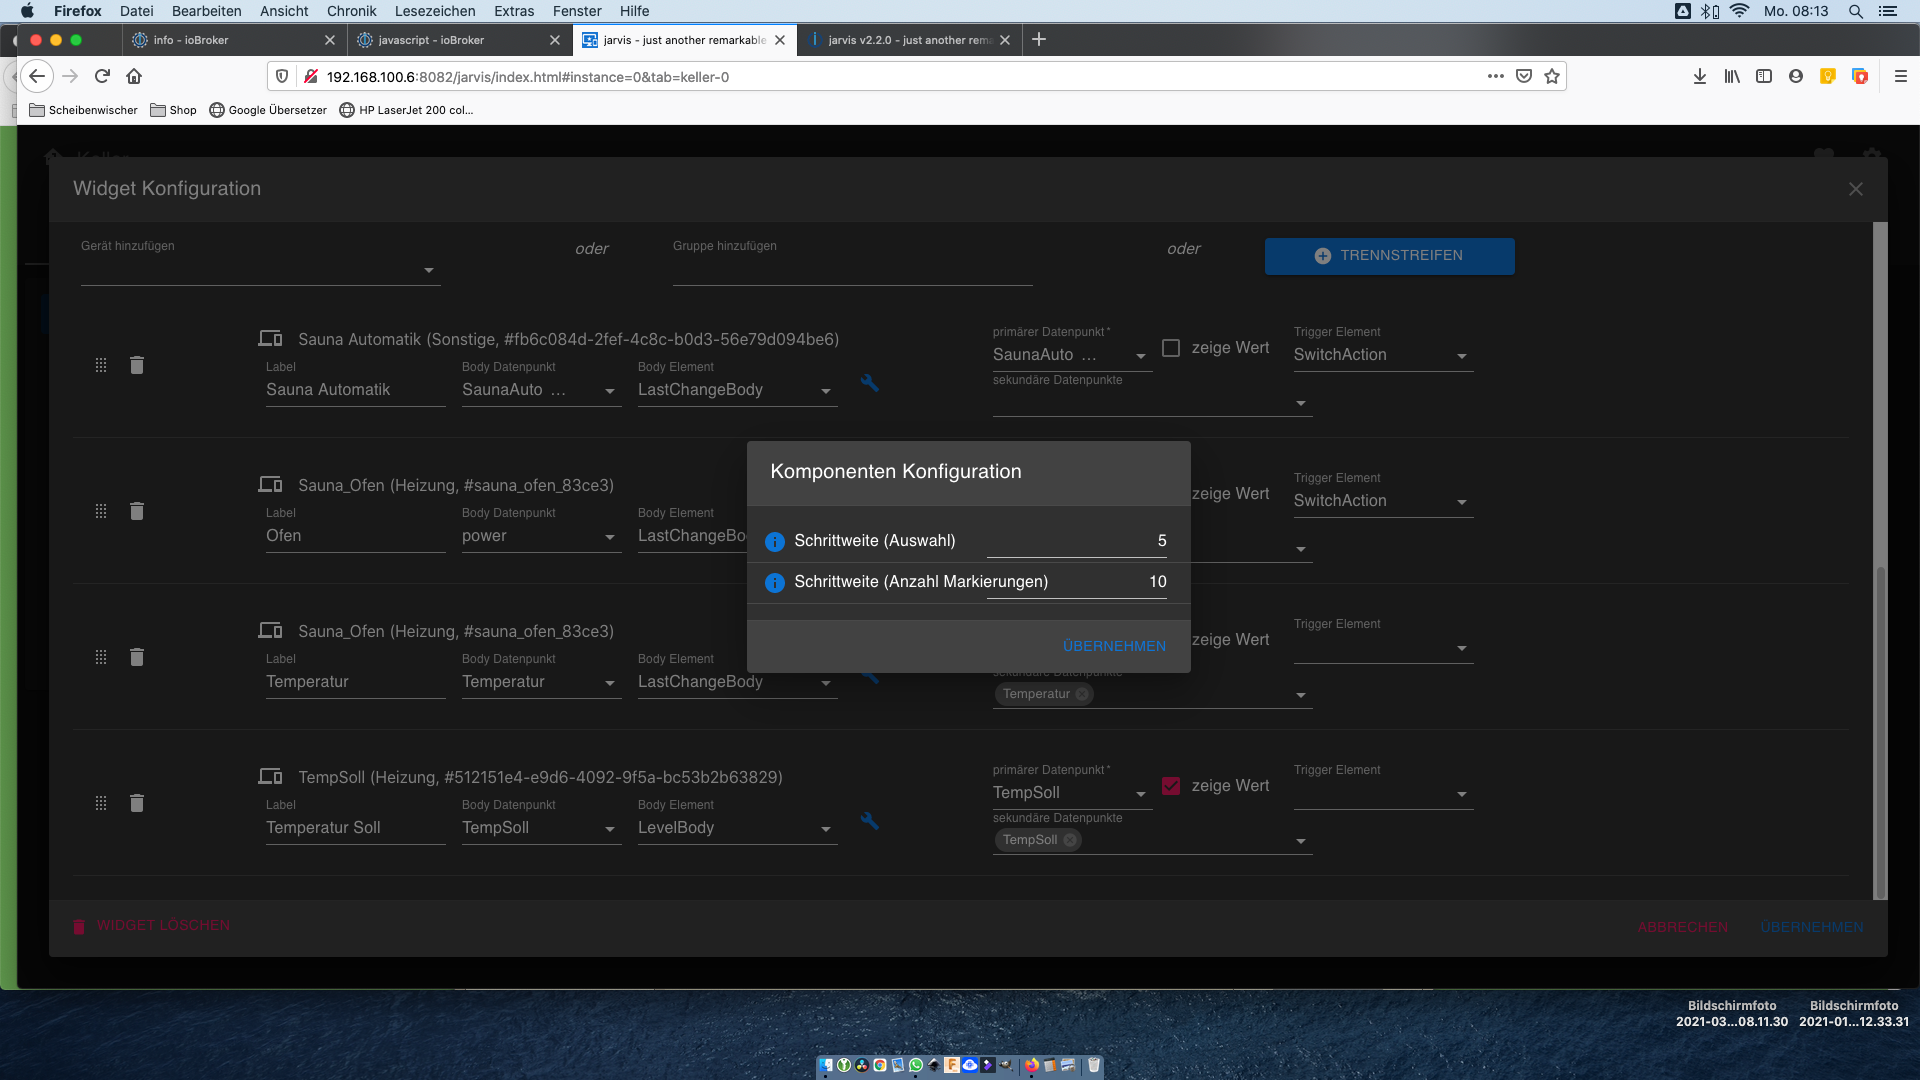Image resolution: width=1920 pixels, height=1080 pixels.
Task: Open Body Datenpunkt dropdown showing SaunaAuto
Action: click(x=541, y=390)
